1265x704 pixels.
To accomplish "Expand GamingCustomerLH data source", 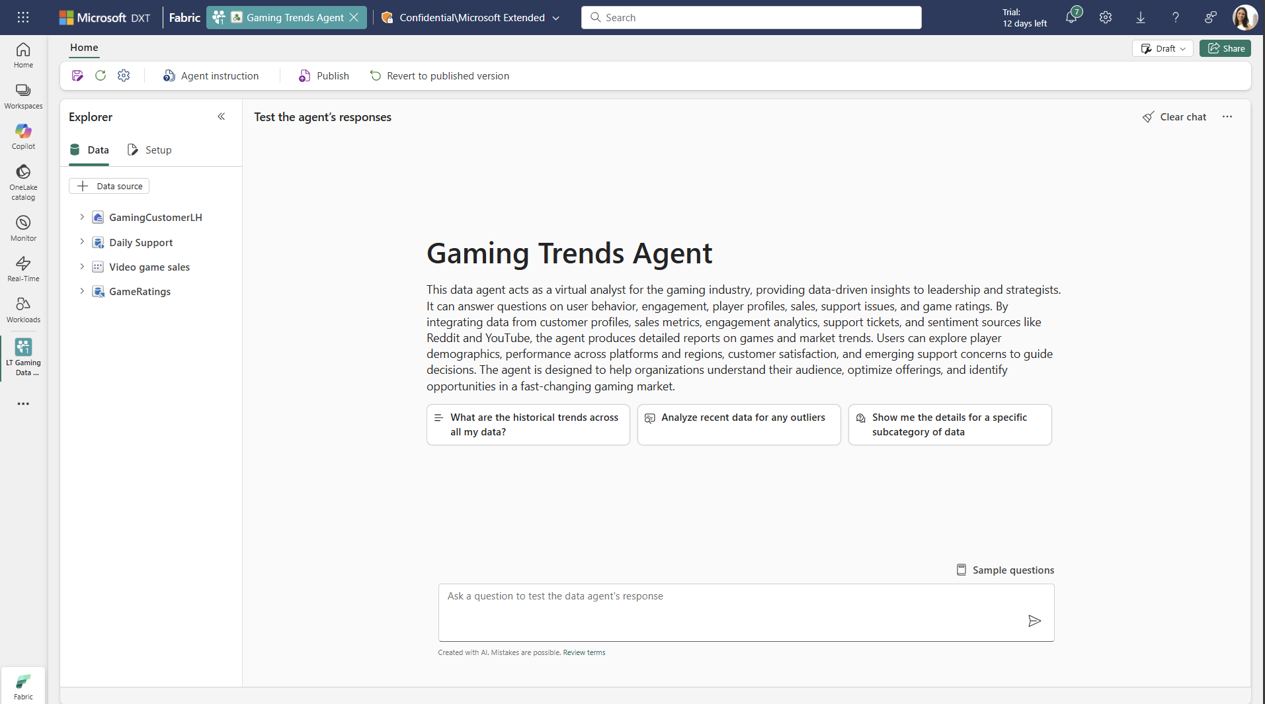I will [82, 217].
